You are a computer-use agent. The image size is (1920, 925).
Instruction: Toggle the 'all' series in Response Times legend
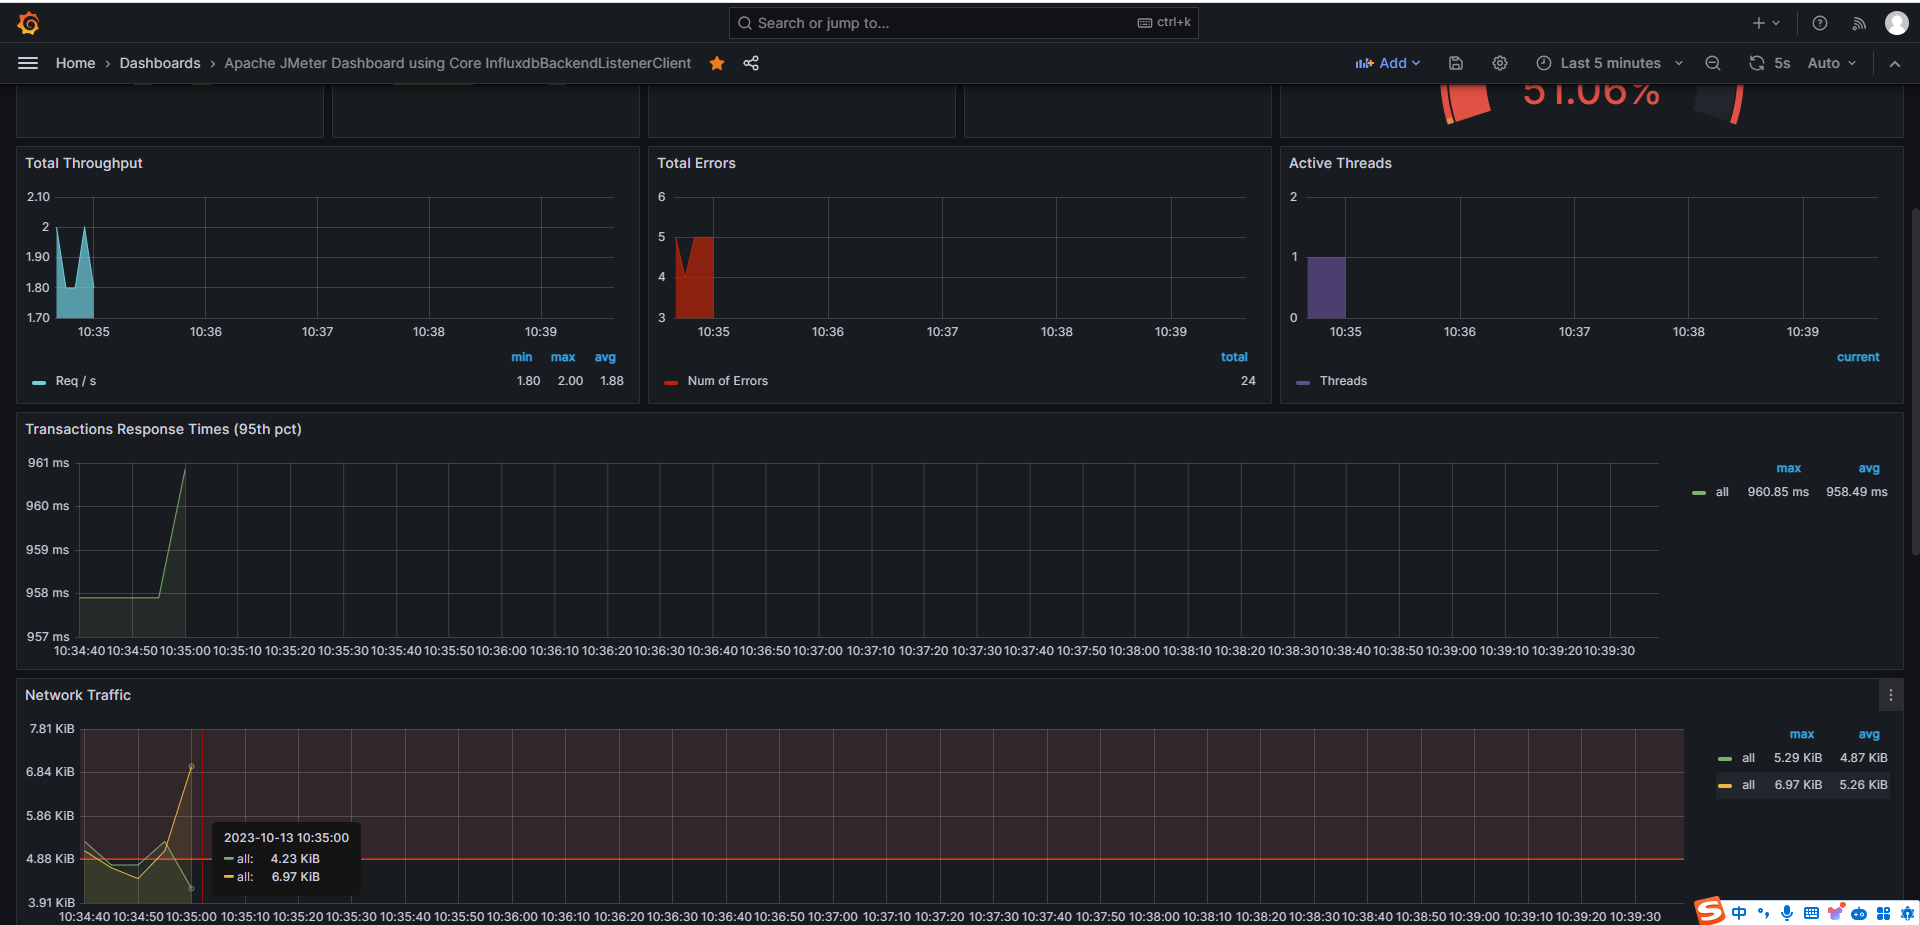click(x=1722, y=492)
